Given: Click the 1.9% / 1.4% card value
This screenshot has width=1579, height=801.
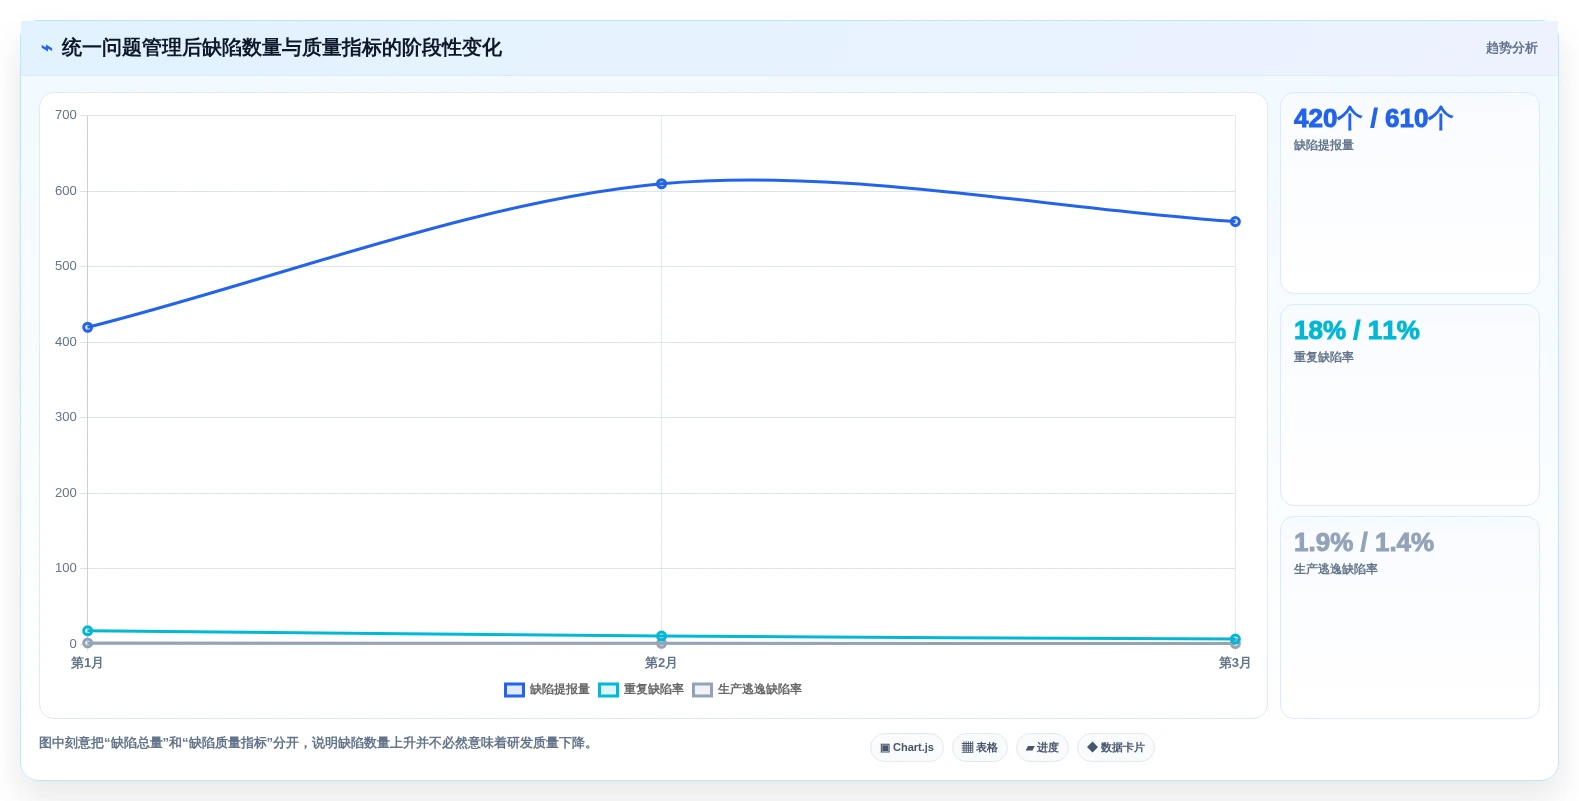Looking at the screenshot, I should (1363, 543).
